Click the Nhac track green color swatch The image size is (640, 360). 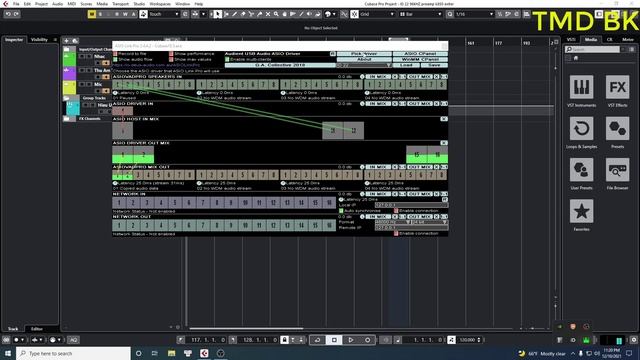pyautogui.click(x=69, y=59)
